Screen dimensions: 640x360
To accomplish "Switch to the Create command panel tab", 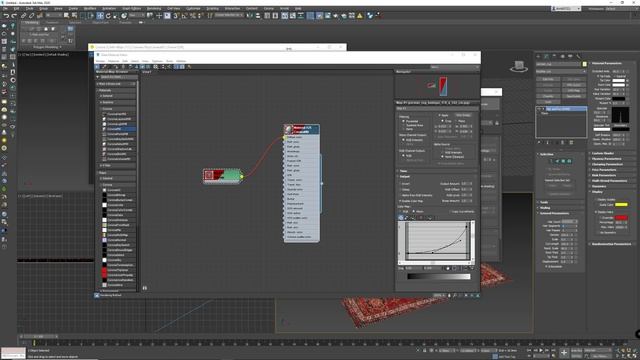I will tap(538, 56).
